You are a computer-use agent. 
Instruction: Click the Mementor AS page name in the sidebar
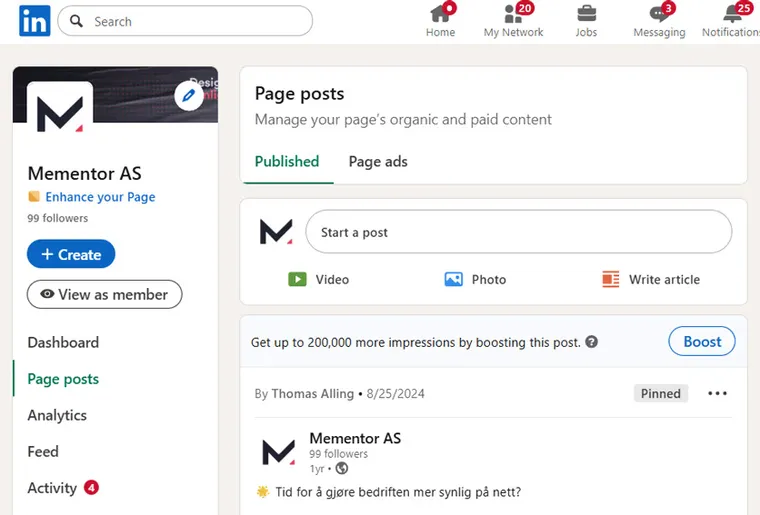pyautogui.click(x=84, y=173)
